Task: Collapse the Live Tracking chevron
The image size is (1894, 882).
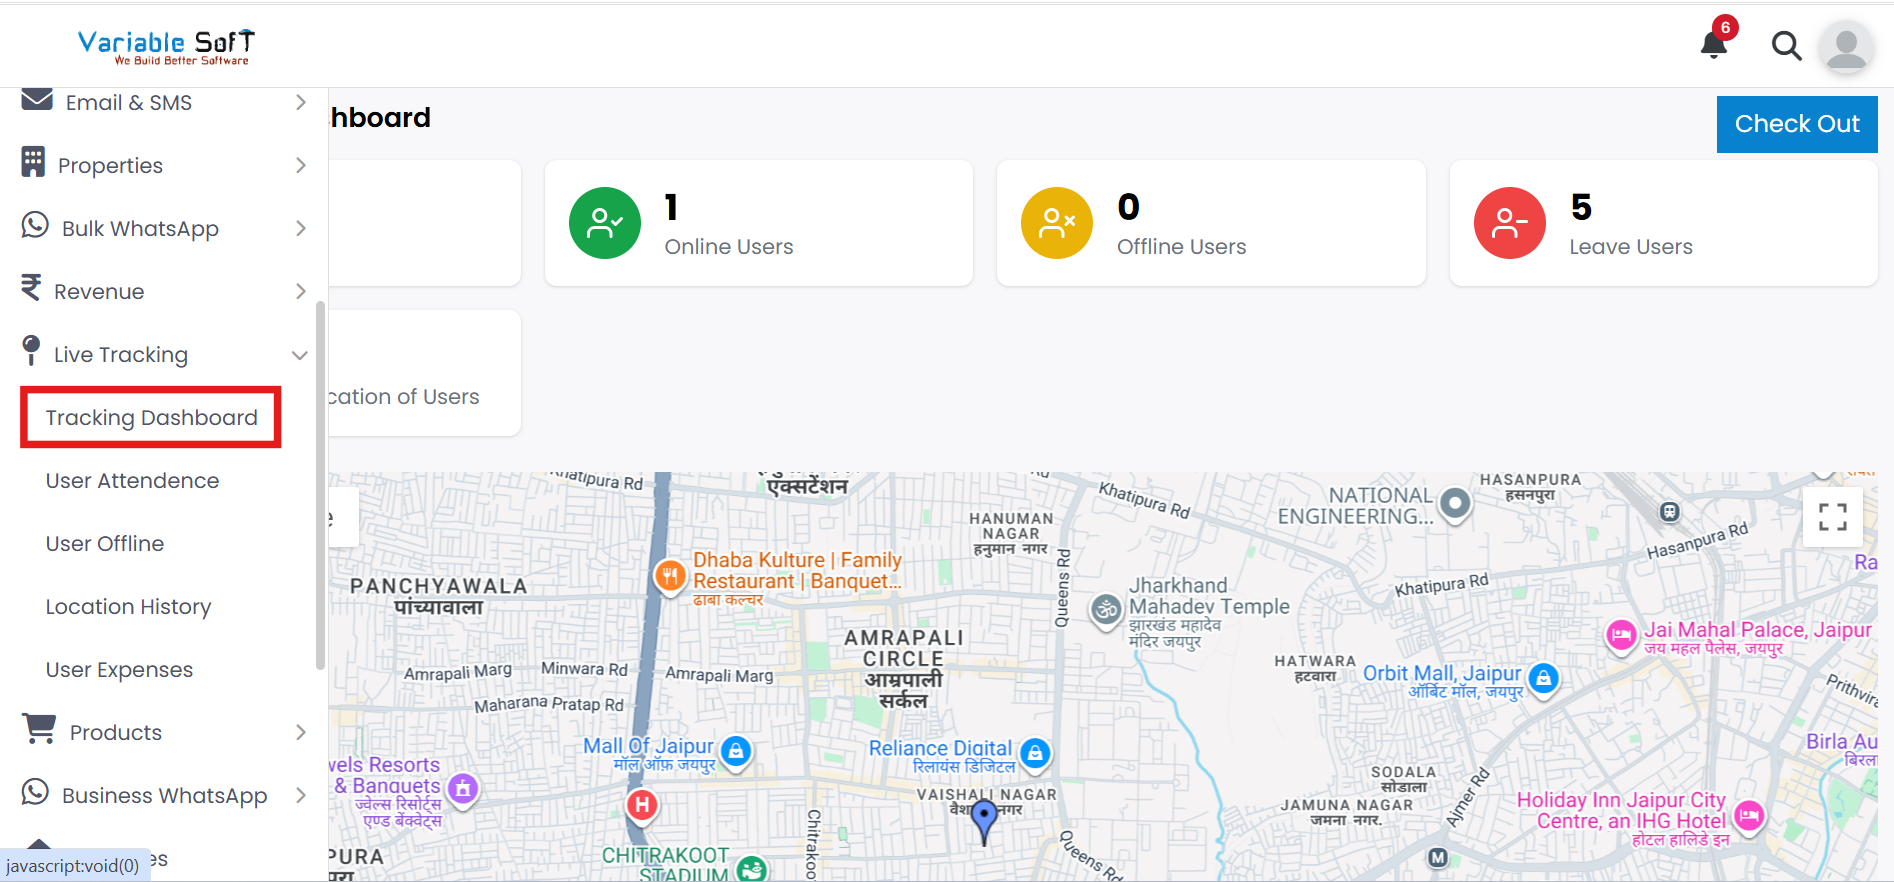Action: [299, 355]
